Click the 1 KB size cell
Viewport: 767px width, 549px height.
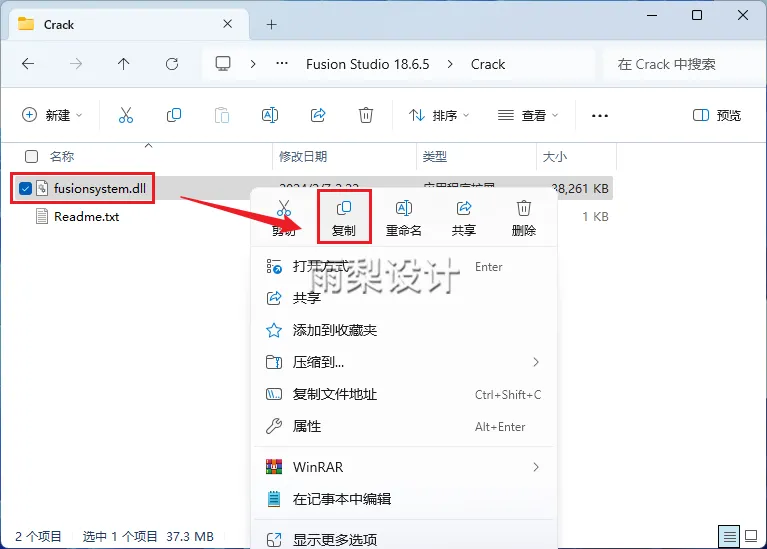[x=595, y=216]
